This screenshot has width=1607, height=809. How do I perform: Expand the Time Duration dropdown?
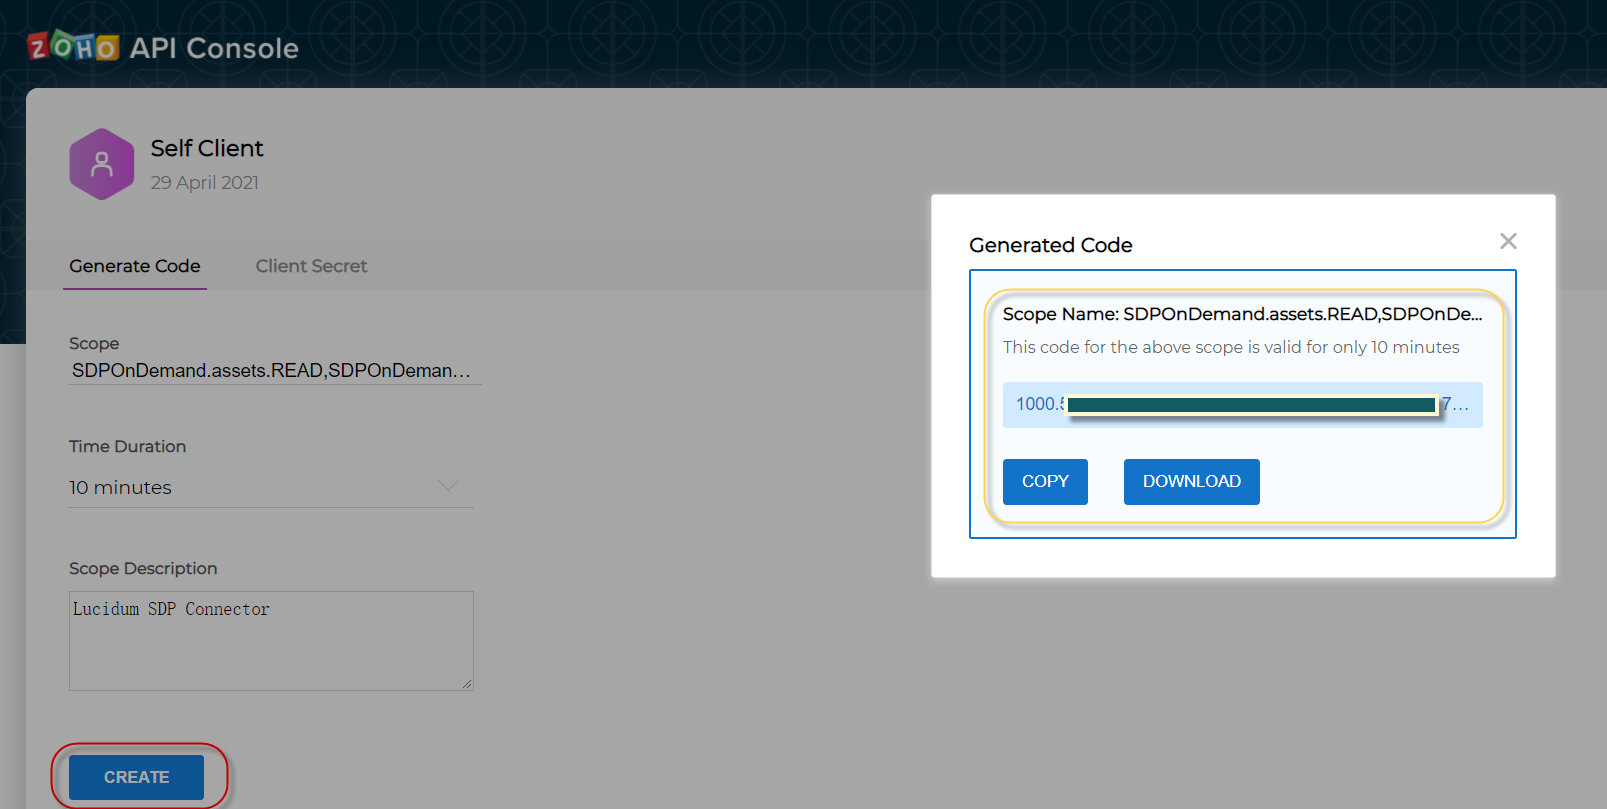point(271,487)
